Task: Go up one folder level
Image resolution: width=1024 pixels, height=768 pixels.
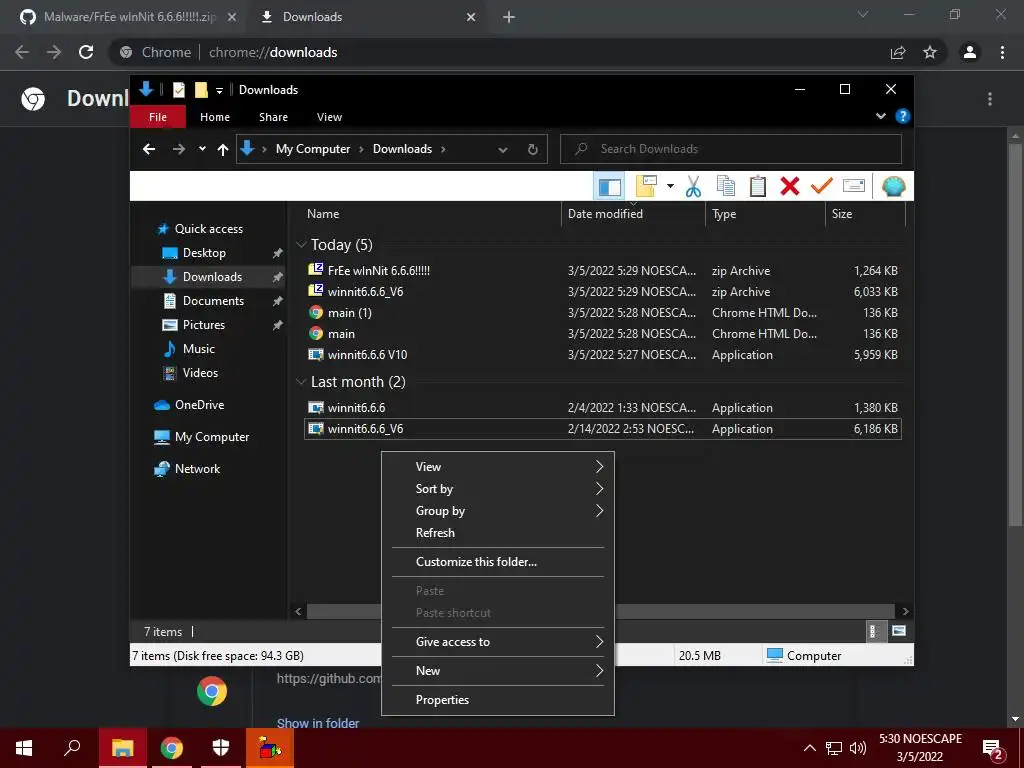Action: point(223,150)
